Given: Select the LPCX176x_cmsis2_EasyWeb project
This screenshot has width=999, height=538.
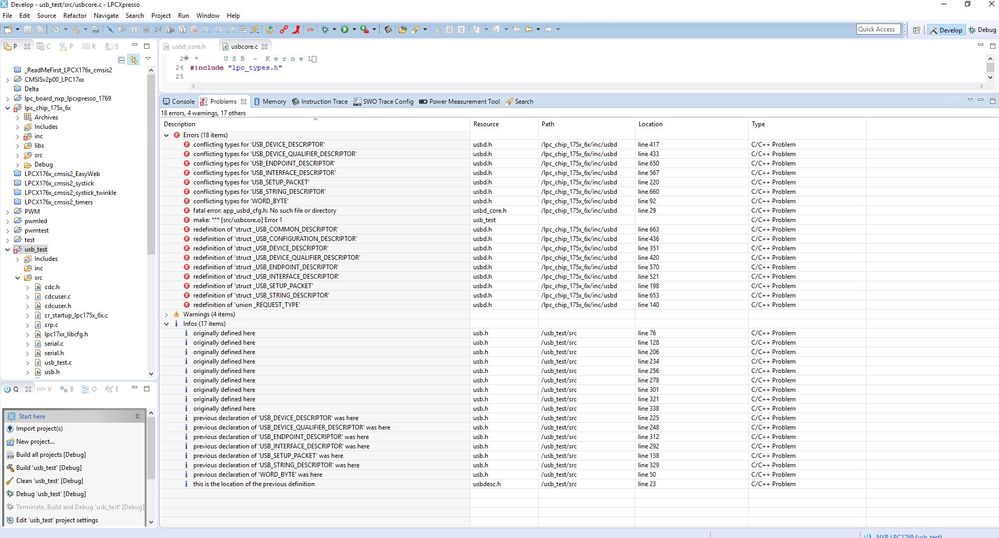Looking at the screenshot, I should 62,174.
